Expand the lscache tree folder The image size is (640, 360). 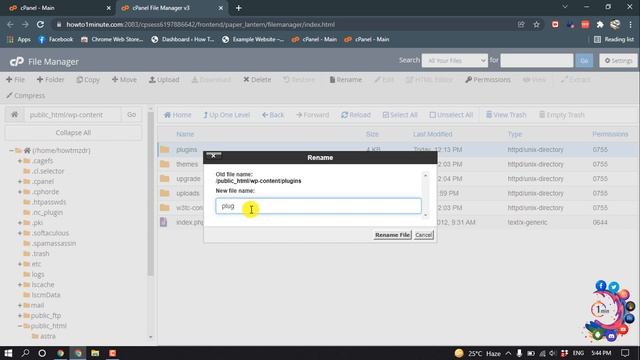click(20, 284)
